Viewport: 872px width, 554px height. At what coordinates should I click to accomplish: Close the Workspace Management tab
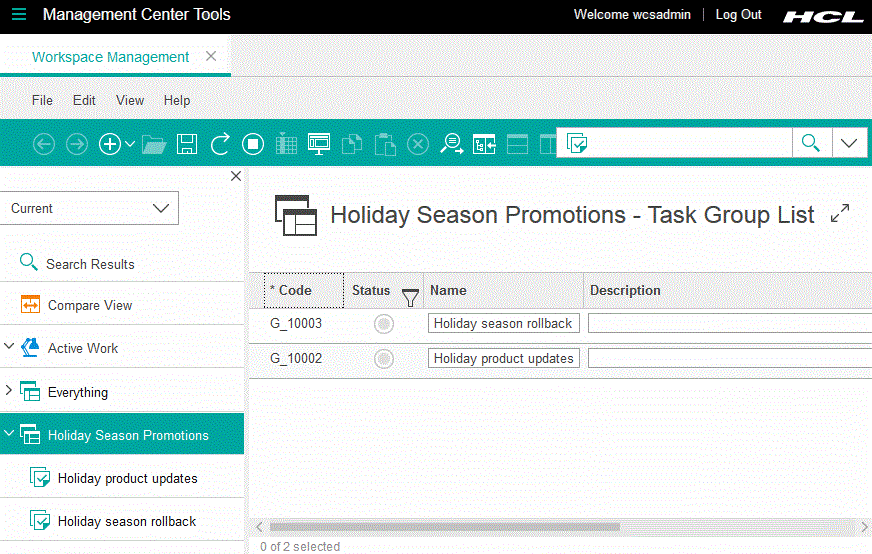tap(211, 56)
